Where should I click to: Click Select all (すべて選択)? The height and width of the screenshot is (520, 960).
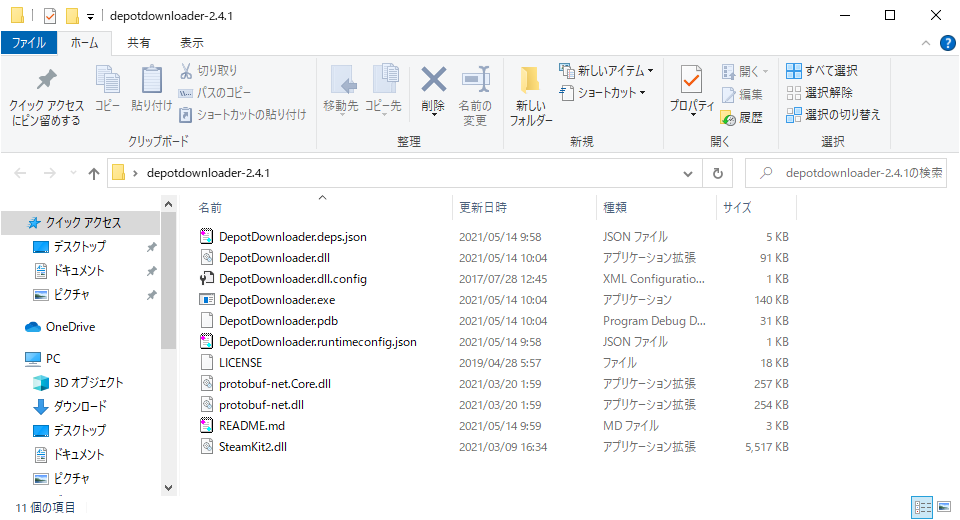point(822,70)
